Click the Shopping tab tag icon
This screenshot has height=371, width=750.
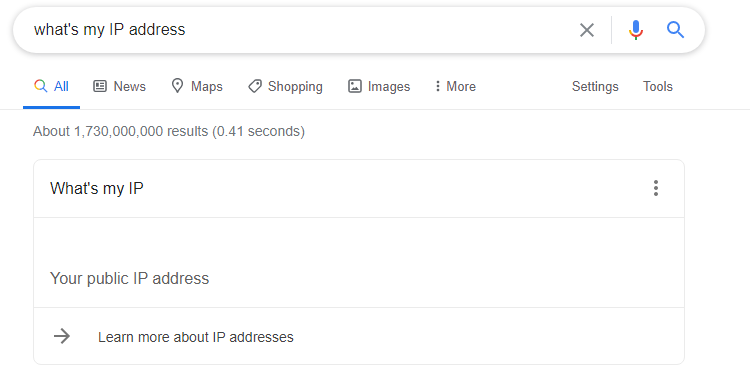[255, 87]
